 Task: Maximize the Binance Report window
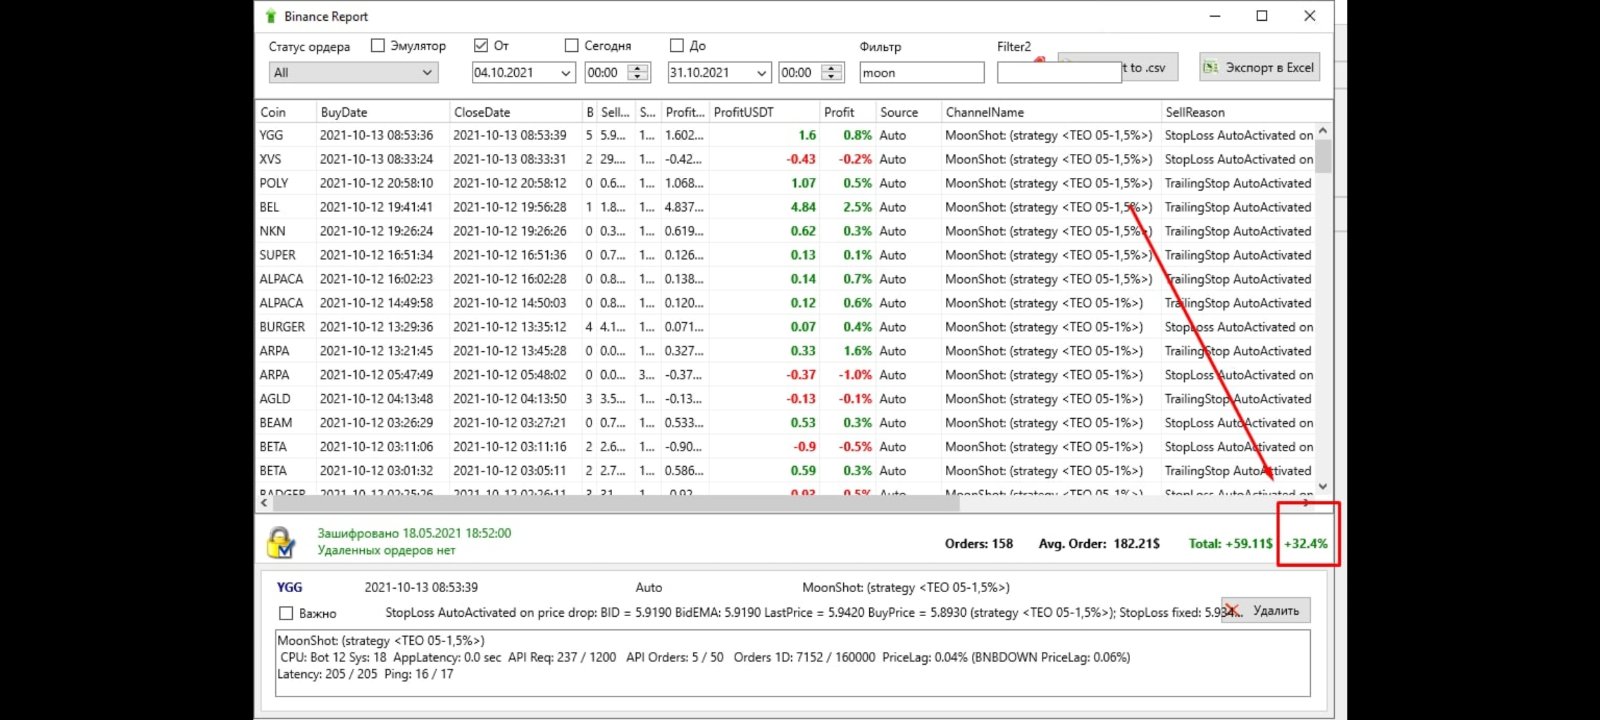pyautogui.click(x=1262, y=16)
